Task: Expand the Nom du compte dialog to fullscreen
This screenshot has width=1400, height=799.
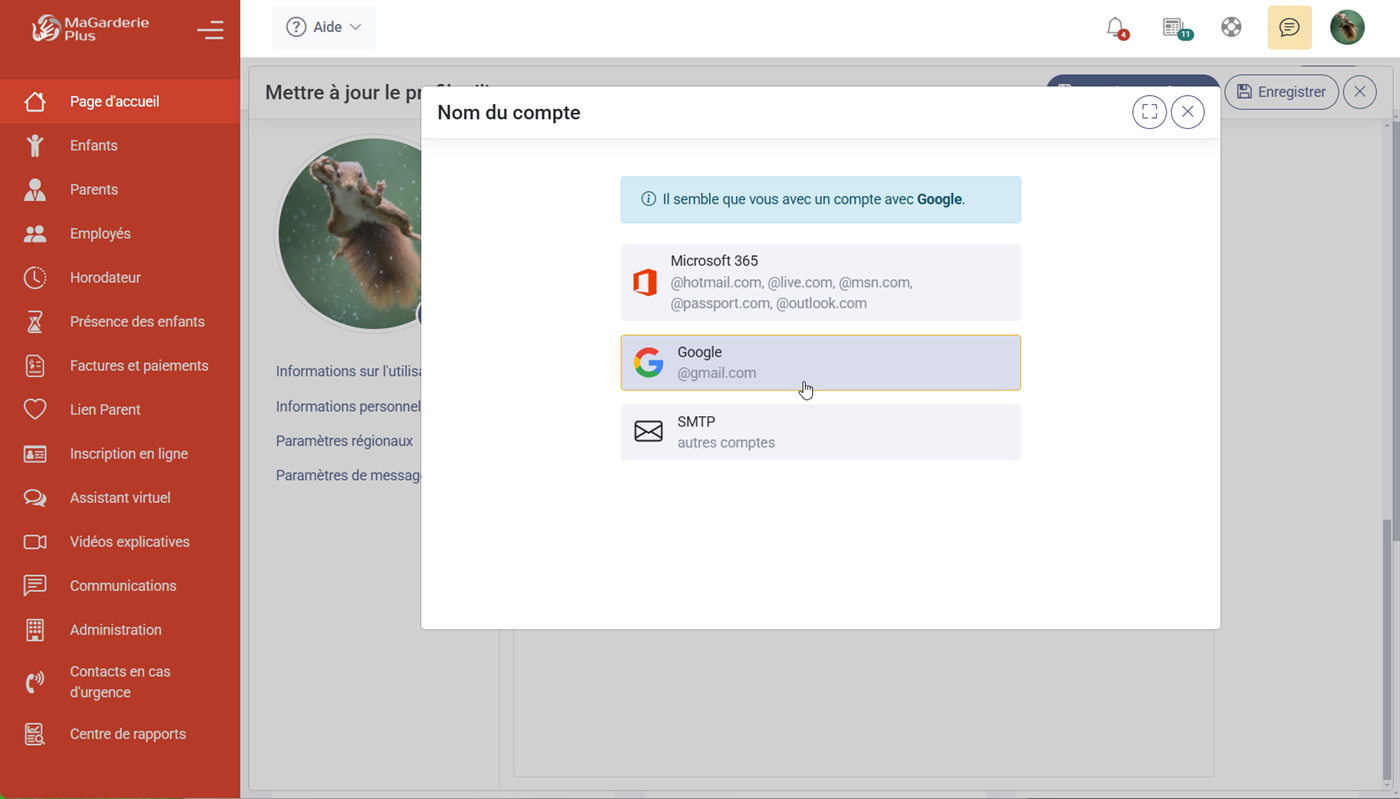Action: [x=1150, y=112]
